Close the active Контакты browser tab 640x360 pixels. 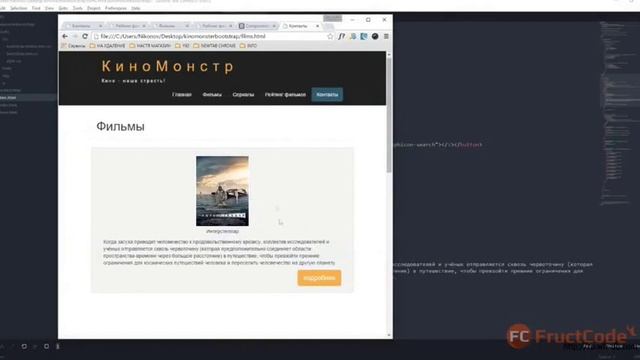318,26
